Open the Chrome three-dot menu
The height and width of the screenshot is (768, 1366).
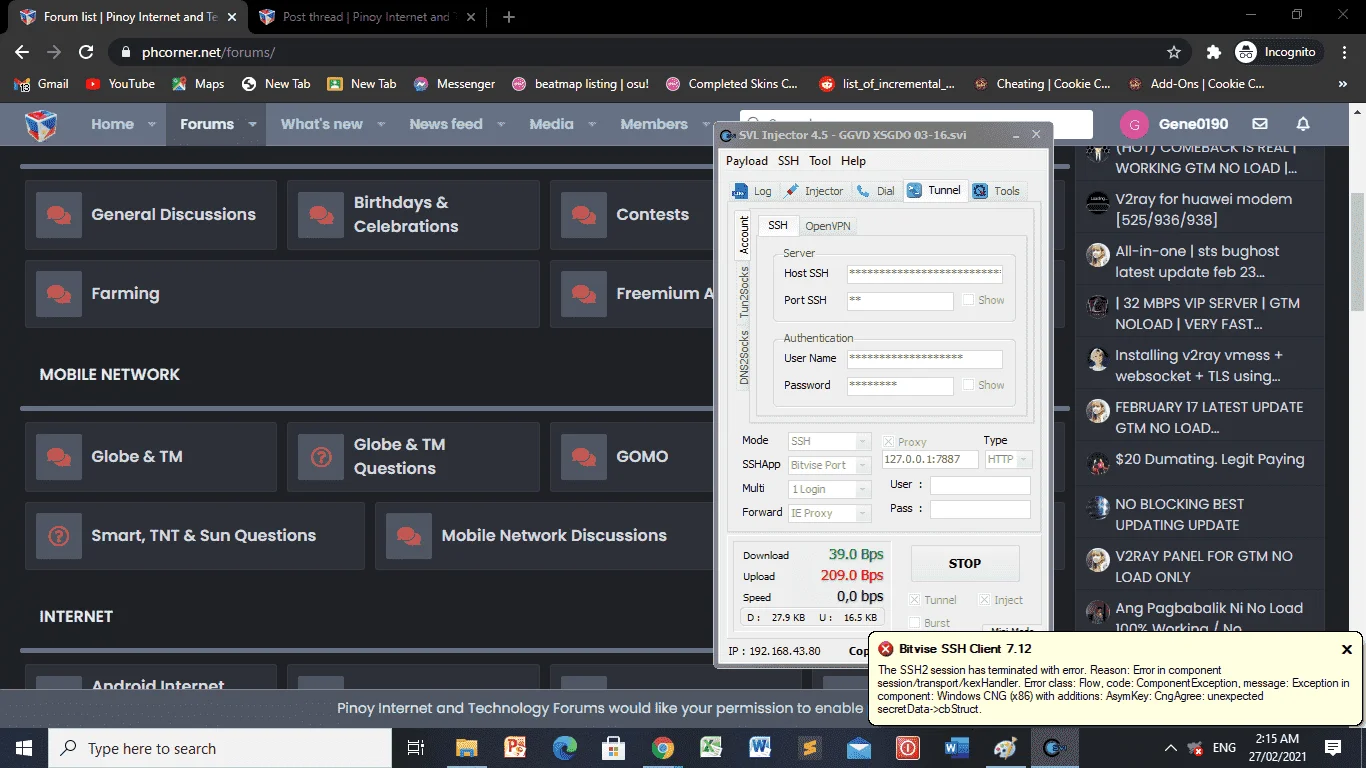pos(1343,52)
